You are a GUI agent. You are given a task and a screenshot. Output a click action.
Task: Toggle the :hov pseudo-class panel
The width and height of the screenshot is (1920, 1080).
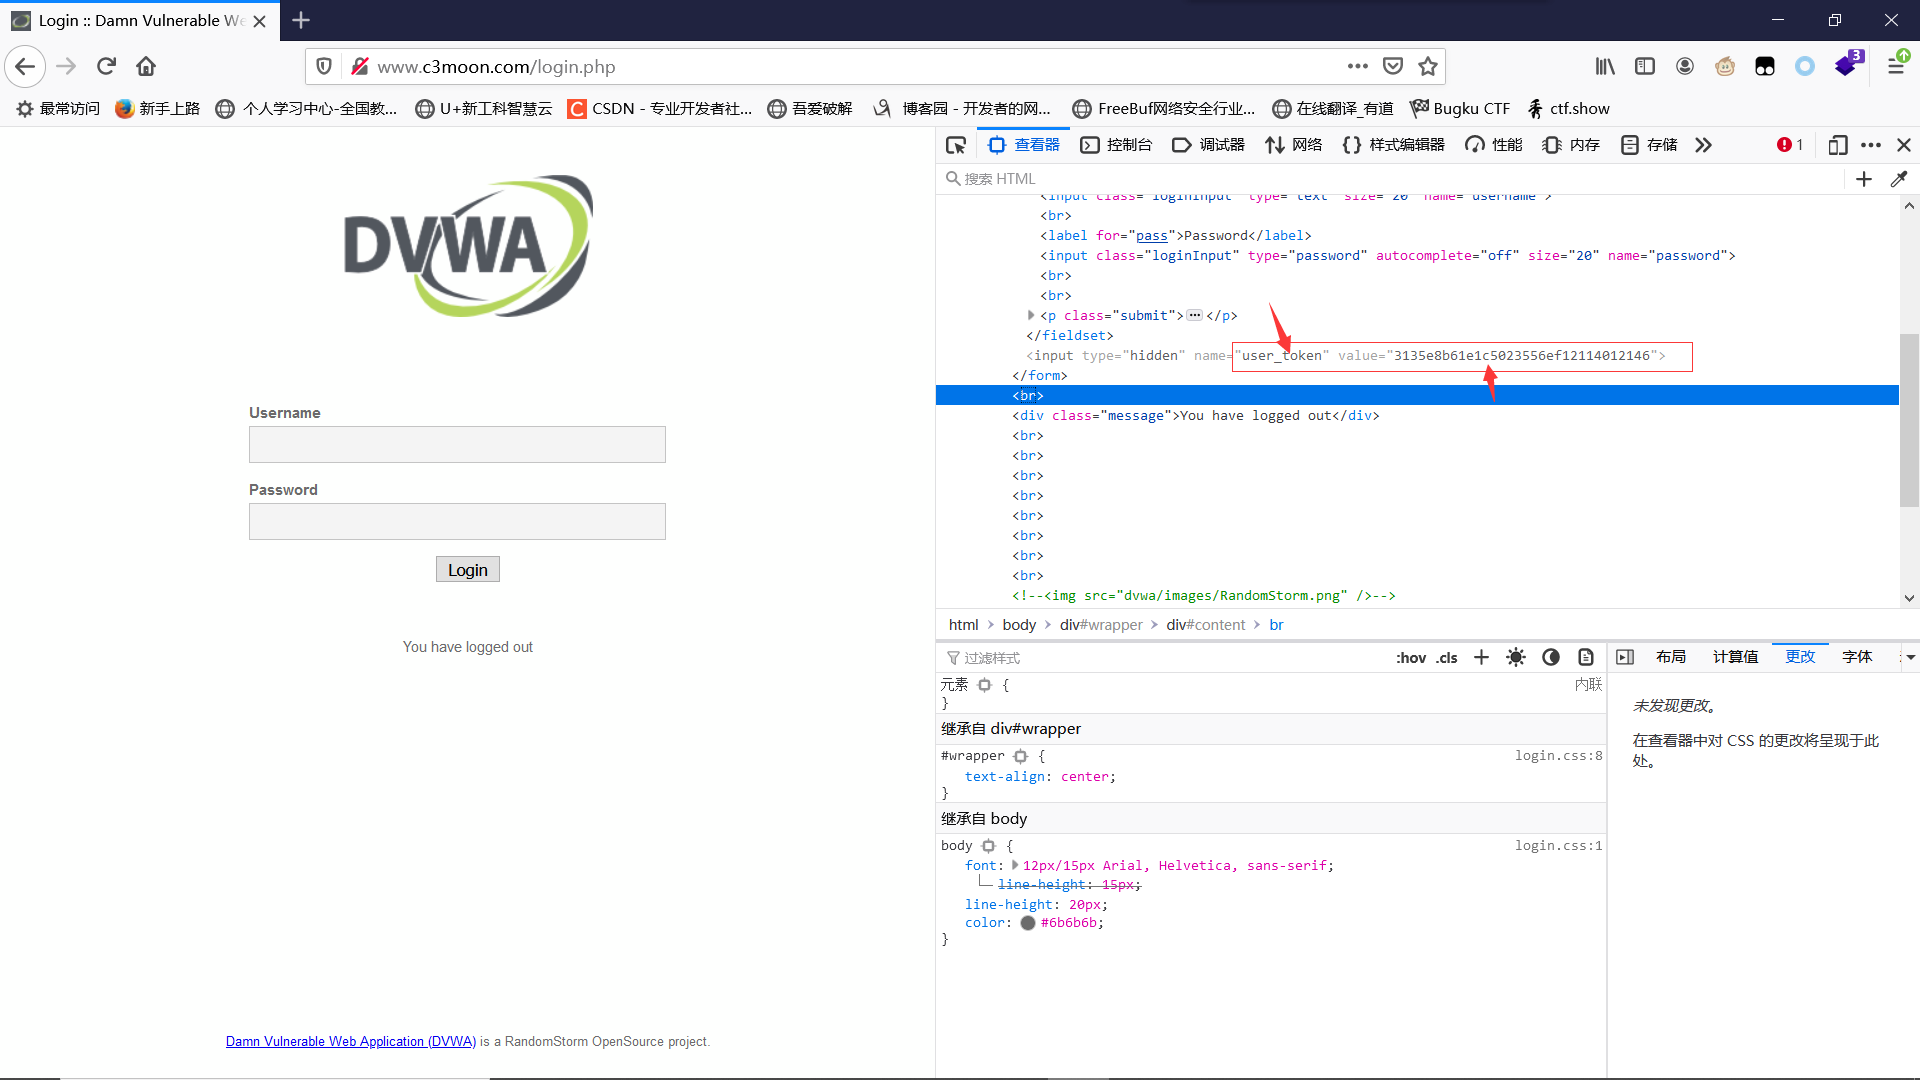(1411, 658)
